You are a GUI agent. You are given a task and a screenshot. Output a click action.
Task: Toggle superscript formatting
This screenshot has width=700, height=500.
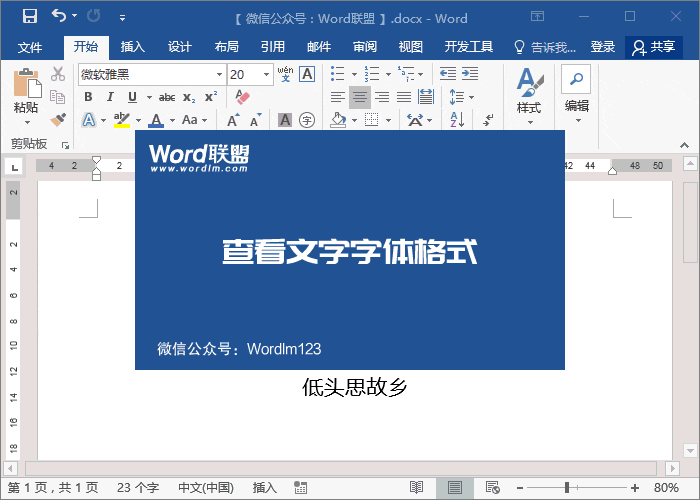pos(211,96)
